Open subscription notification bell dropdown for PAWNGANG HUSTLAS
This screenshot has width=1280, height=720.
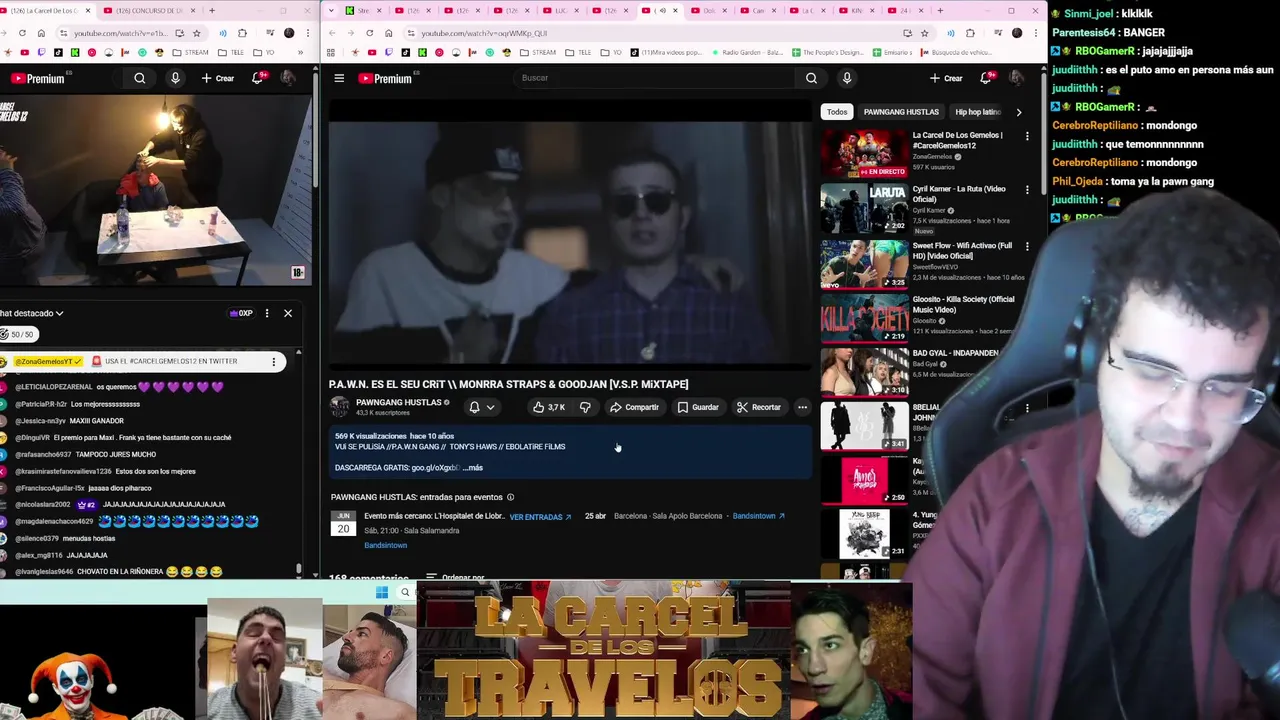pos(481,407)
